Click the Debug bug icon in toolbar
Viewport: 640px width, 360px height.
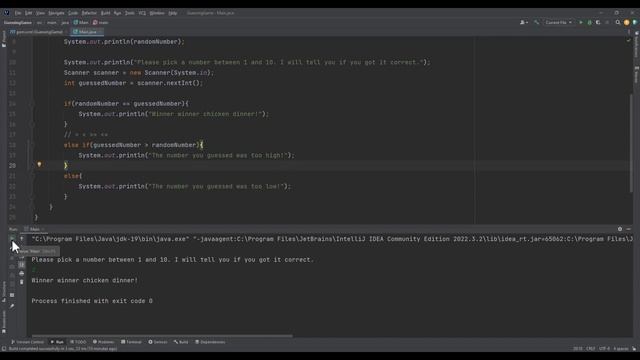click(x=589, y=22)
